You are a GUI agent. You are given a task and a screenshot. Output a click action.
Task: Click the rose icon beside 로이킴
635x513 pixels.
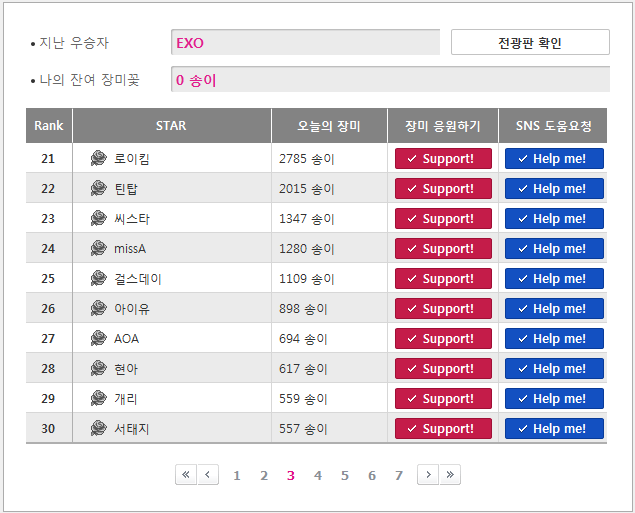[98, 158]
